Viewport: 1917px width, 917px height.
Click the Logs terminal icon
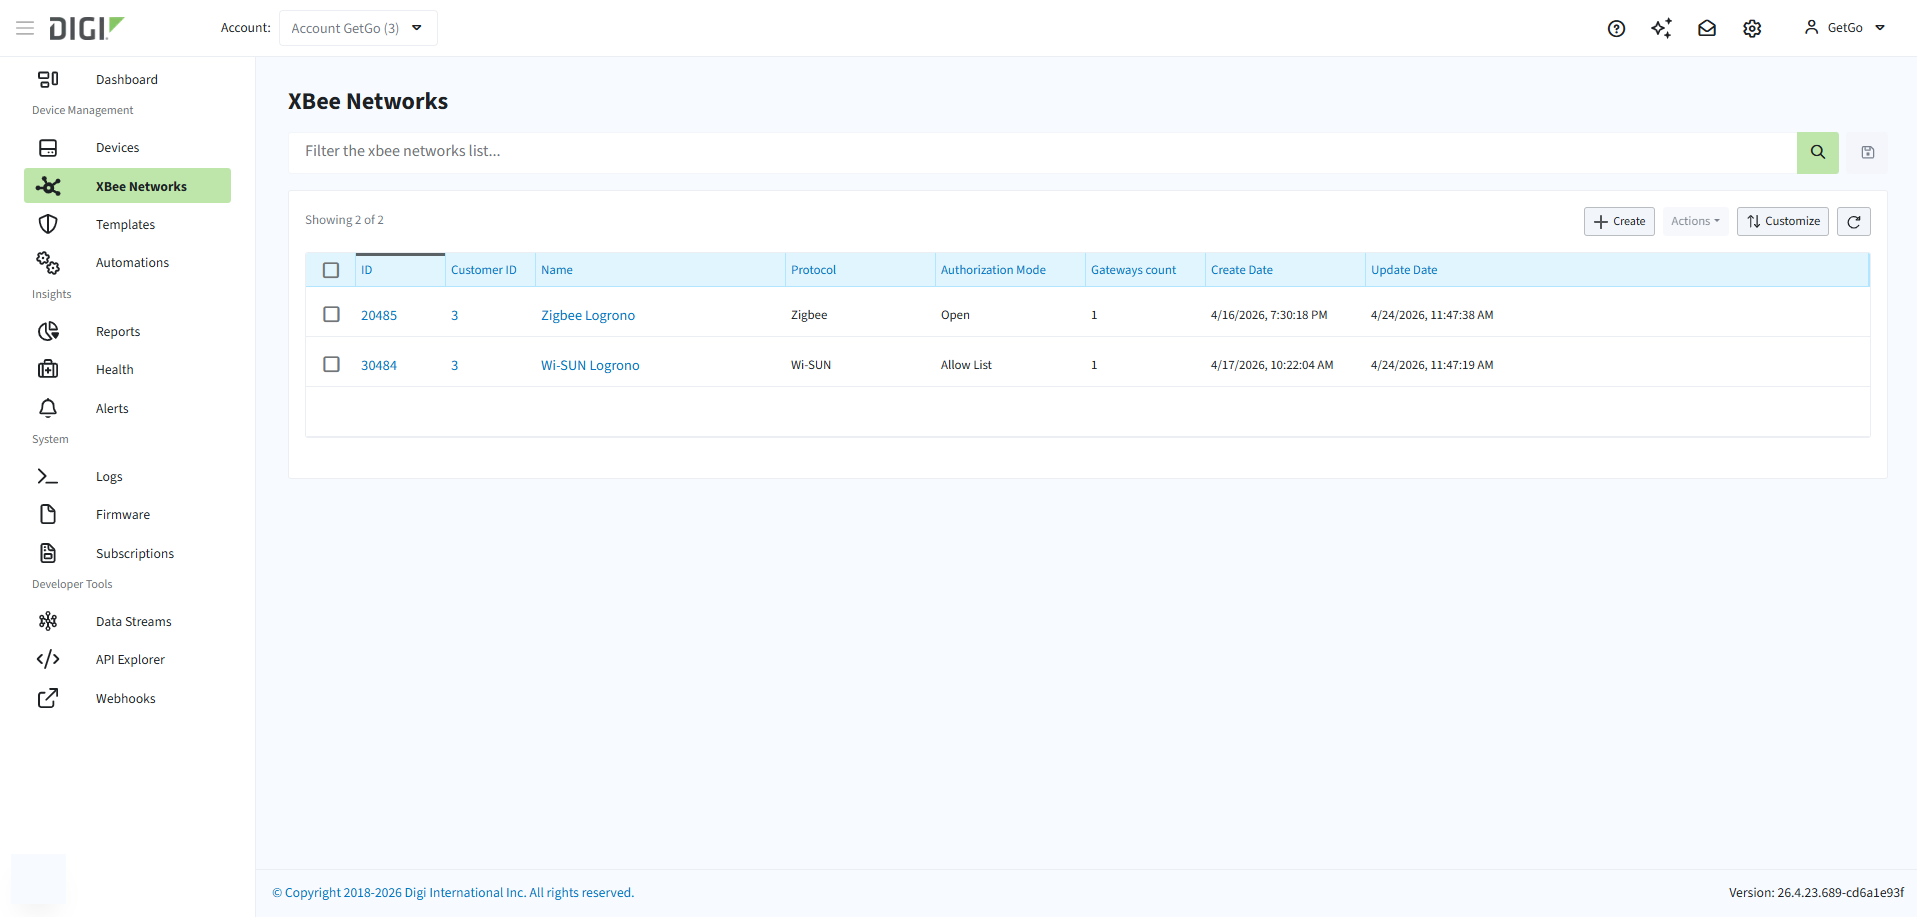click(x=48, y=476)
